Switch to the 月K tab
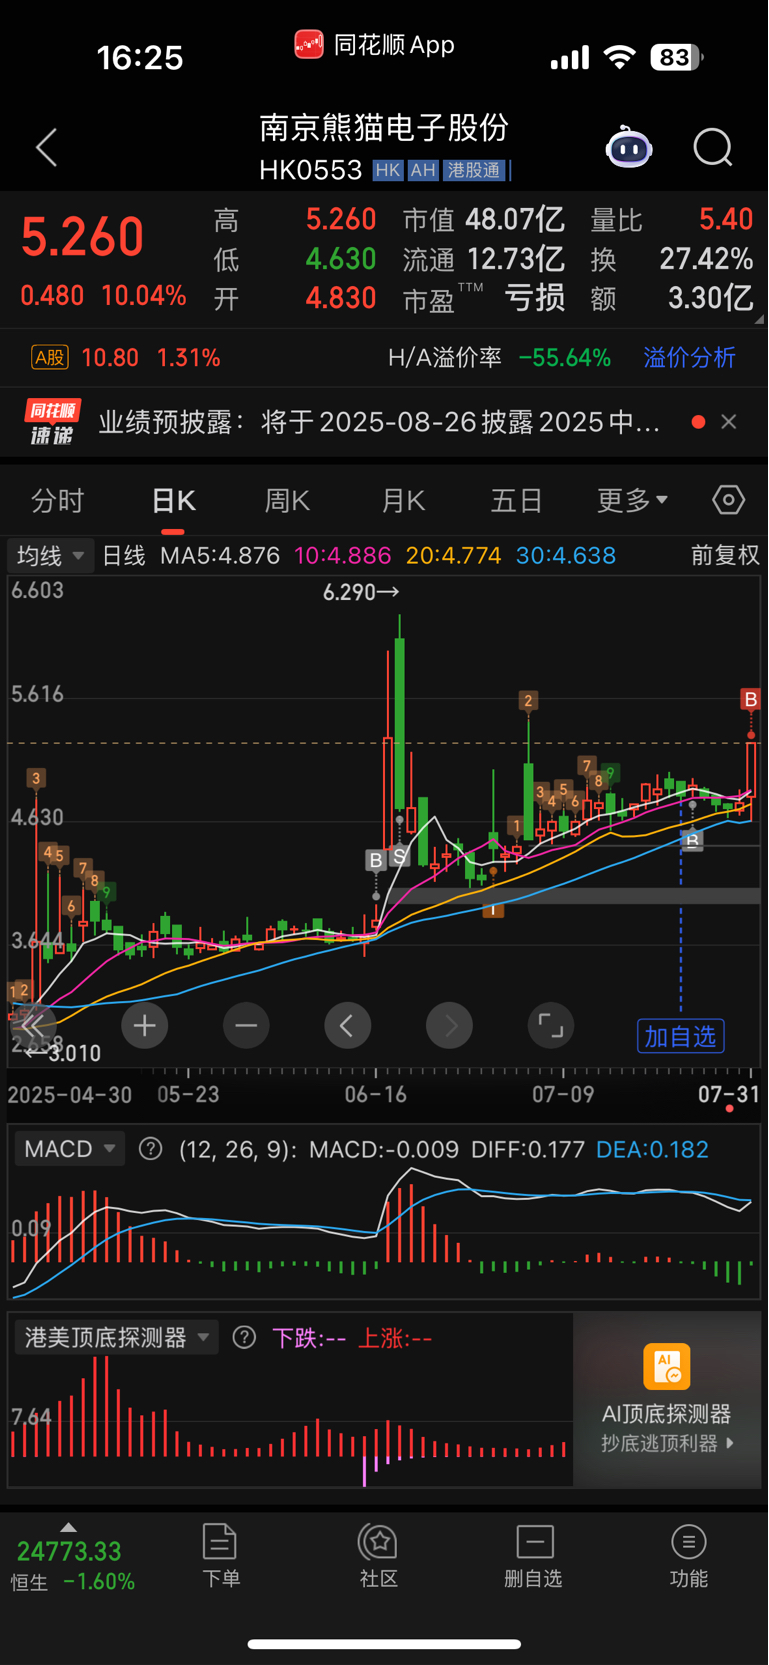Image resolution: width=769 pixels, height=1665 pixels. [404, 500]
